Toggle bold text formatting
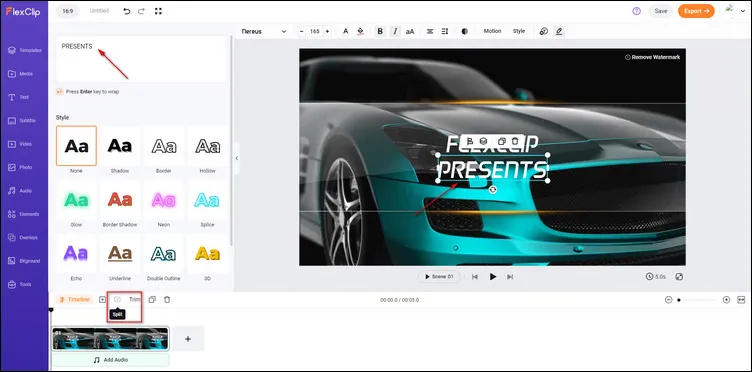Viewport: 752px width, 372px height. tap(380, 31)
